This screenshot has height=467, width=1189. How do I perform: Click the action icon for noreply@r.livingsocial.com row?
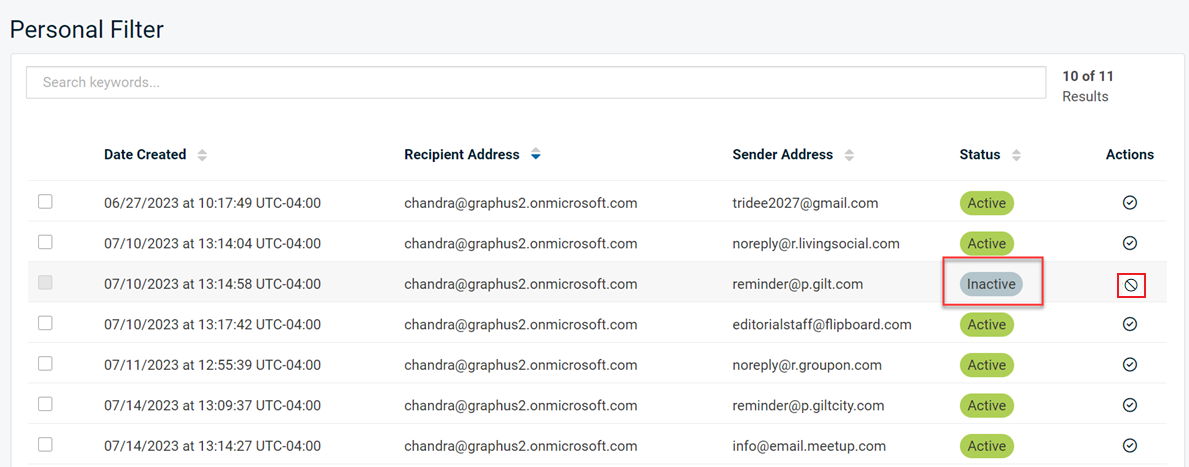pyautogui.click(x=1129, y=243)
